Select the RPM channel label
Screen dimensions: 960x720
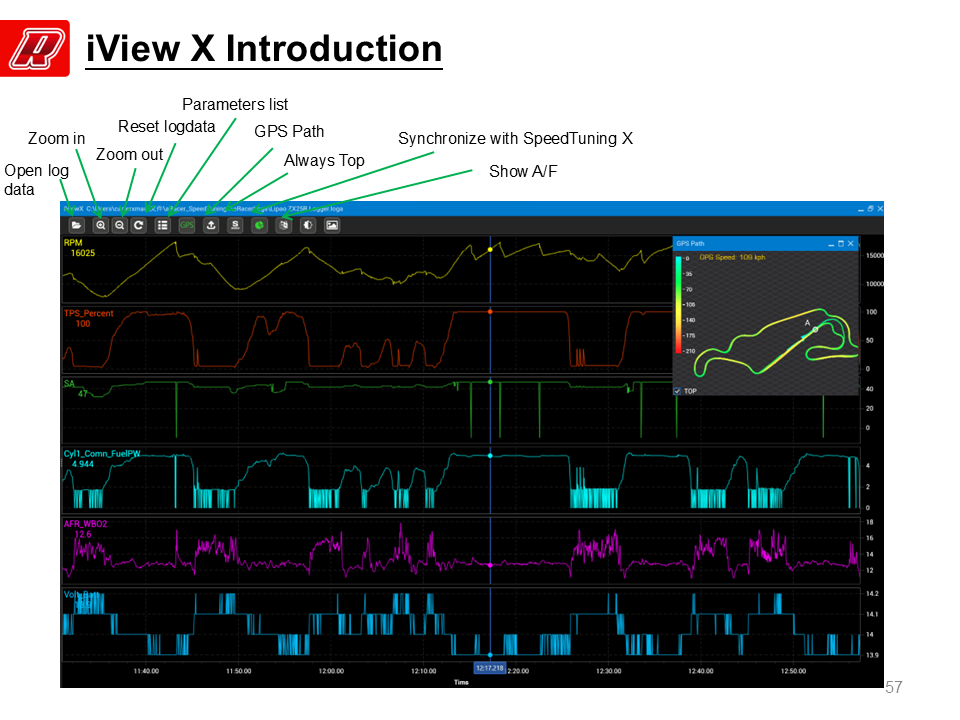point(73,242)
